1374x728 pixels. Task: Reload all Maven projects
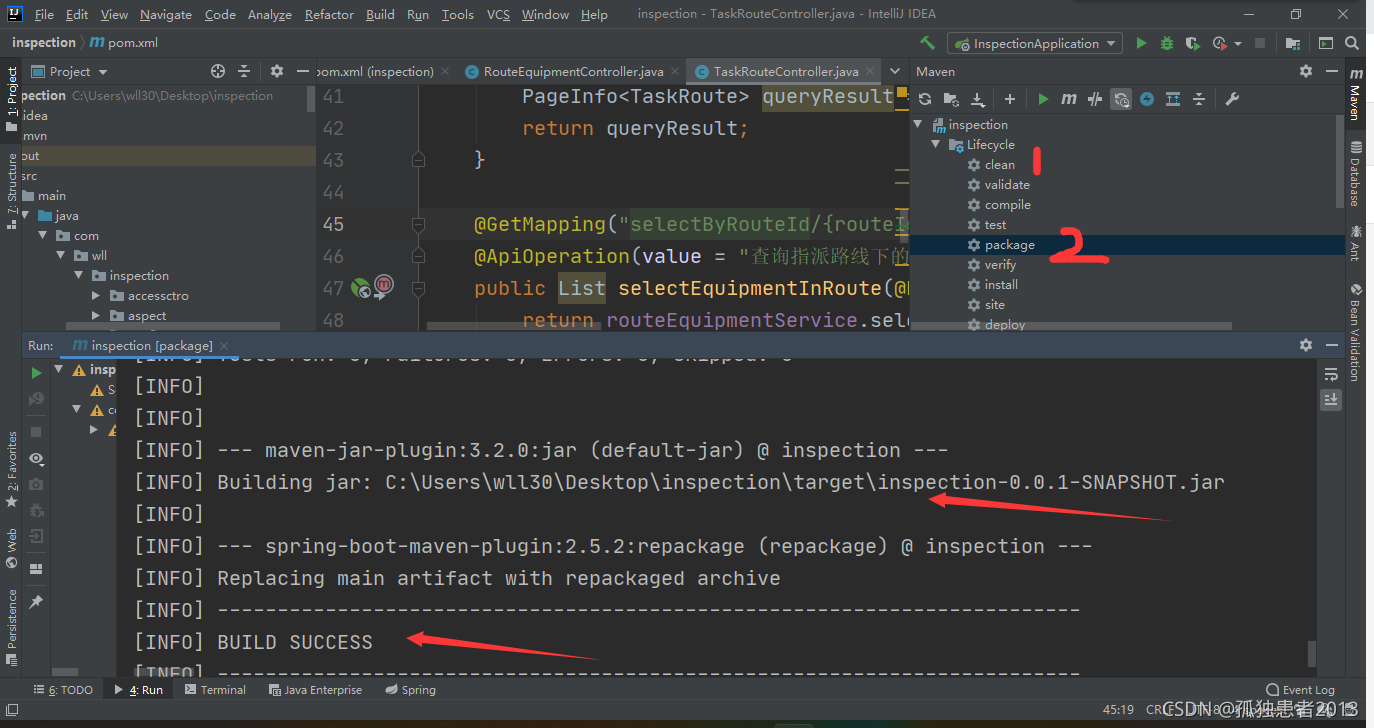[x=925, y=99]
